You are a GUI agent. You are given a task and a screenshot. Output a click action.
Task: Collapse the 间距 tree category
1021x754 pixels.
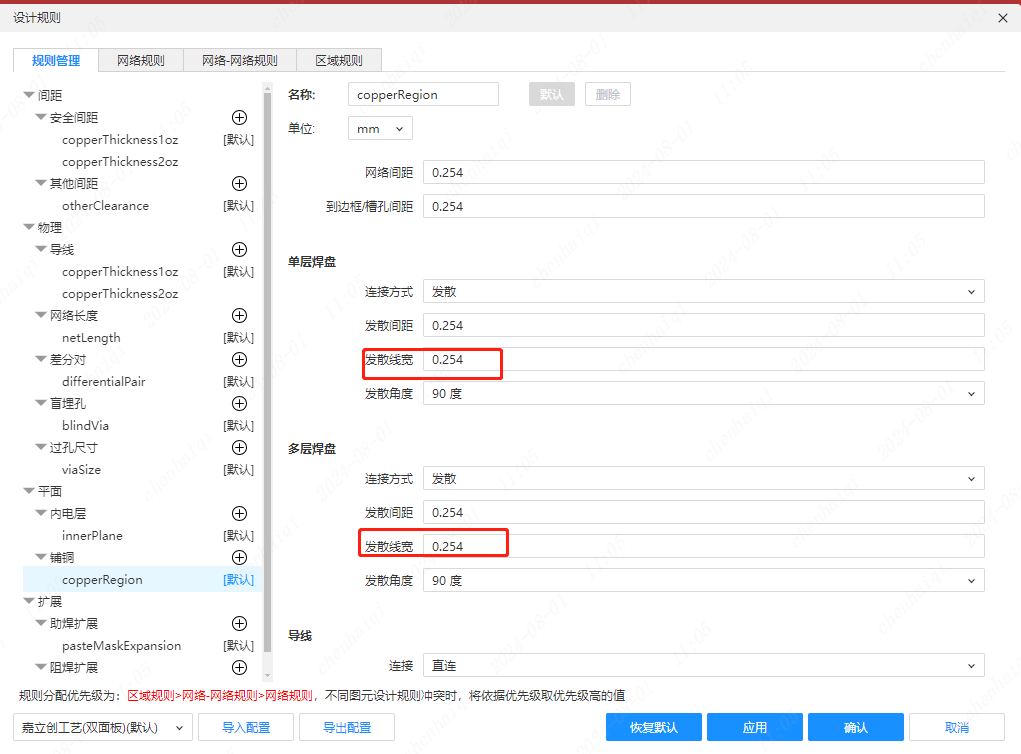click(29, 96)
